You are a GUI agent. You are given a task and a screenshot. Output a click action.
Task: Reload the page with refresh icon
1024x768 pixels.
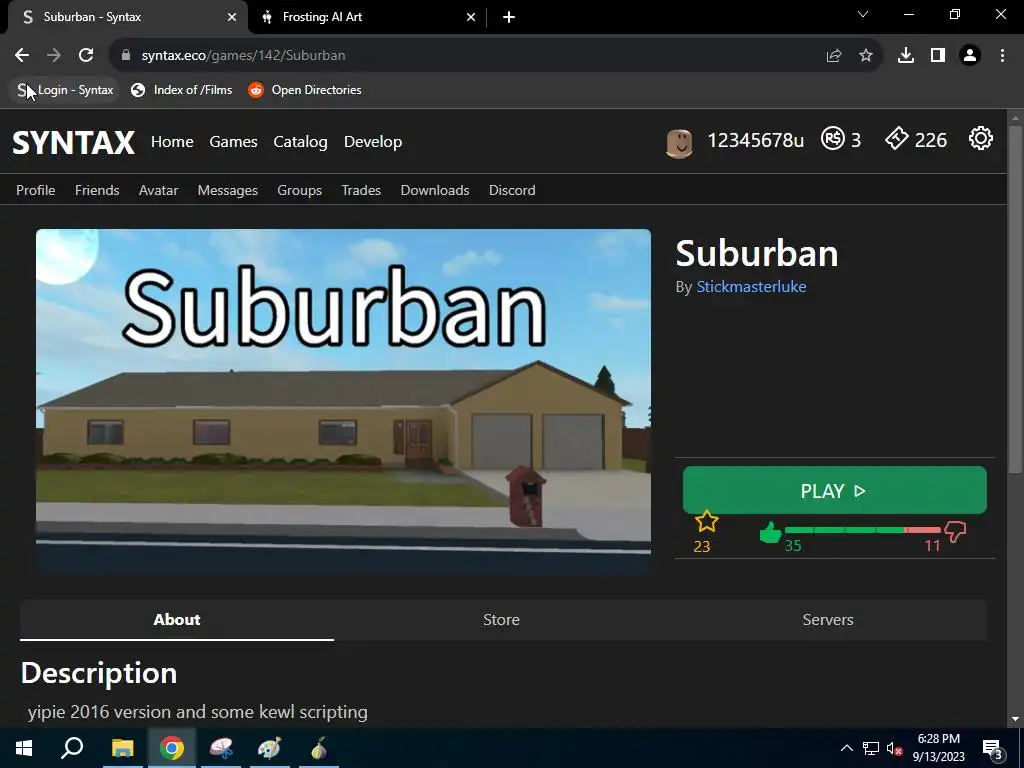86,56
